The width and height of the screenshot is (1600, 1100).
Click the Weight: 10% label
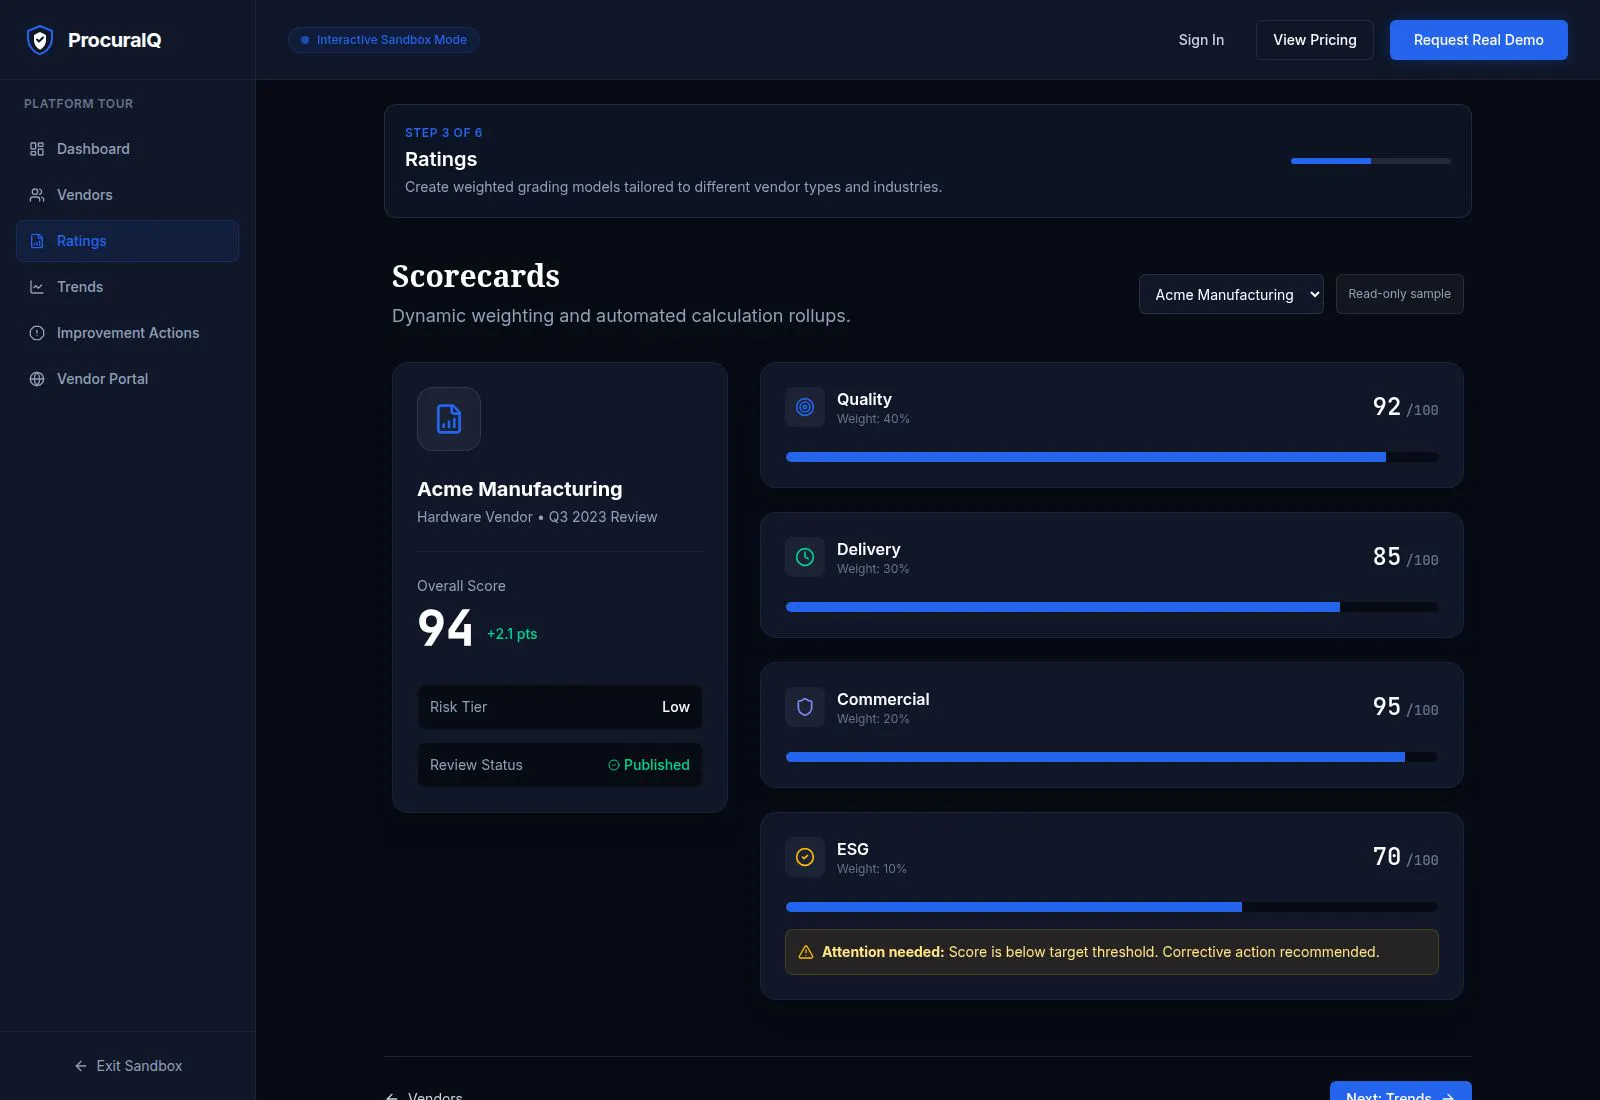(x=872, y=869)
